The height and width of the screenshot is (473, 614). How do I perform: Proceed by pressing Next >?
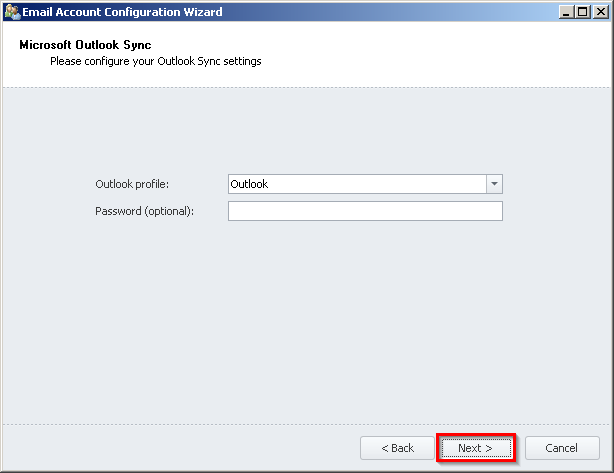click(475, 448)
